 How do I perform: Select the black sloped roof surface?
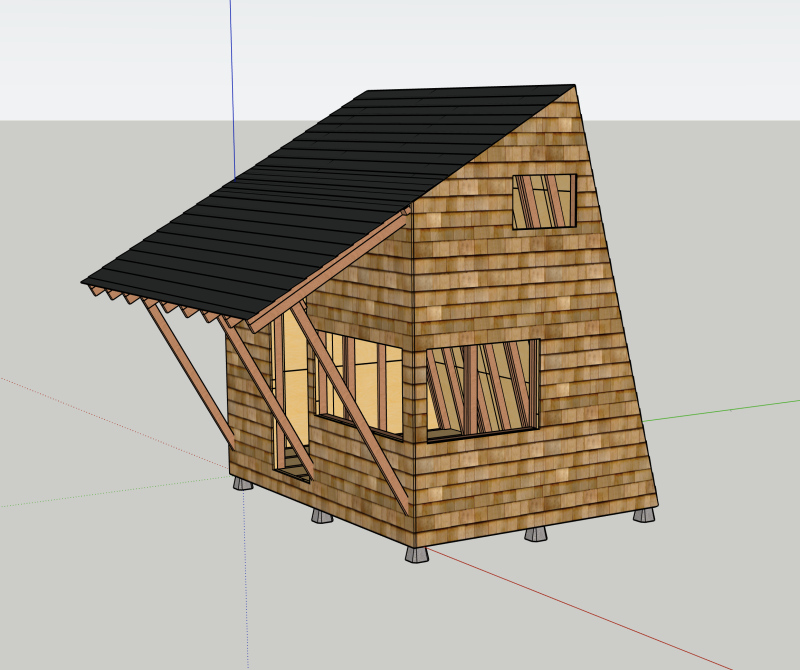click(327, 204)
